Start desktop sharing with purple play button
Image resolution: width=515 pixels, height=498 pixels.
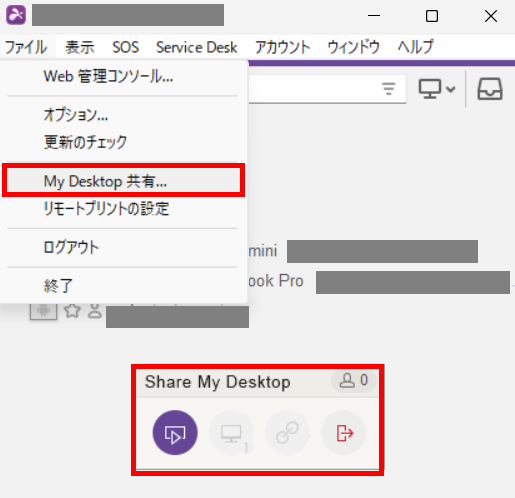pyautogui.click(x=175, y=433)
